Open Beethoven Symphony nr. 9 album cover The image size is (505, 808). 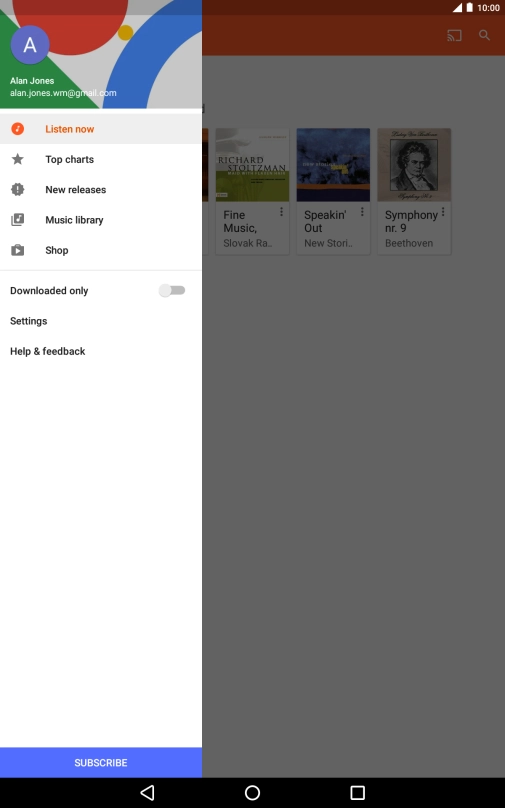[x=414, y=165]
